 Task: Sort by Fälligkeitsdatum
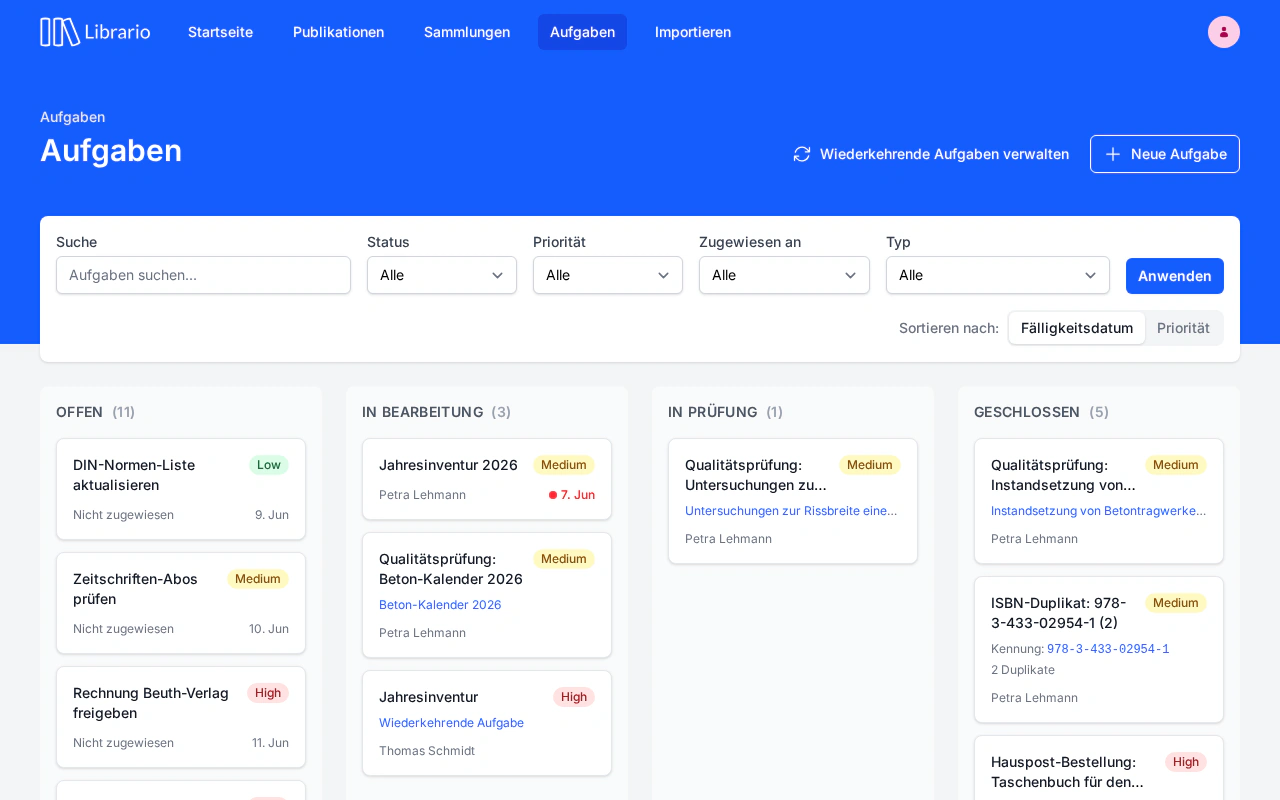pyautogui.click(x=1077, y=328)
